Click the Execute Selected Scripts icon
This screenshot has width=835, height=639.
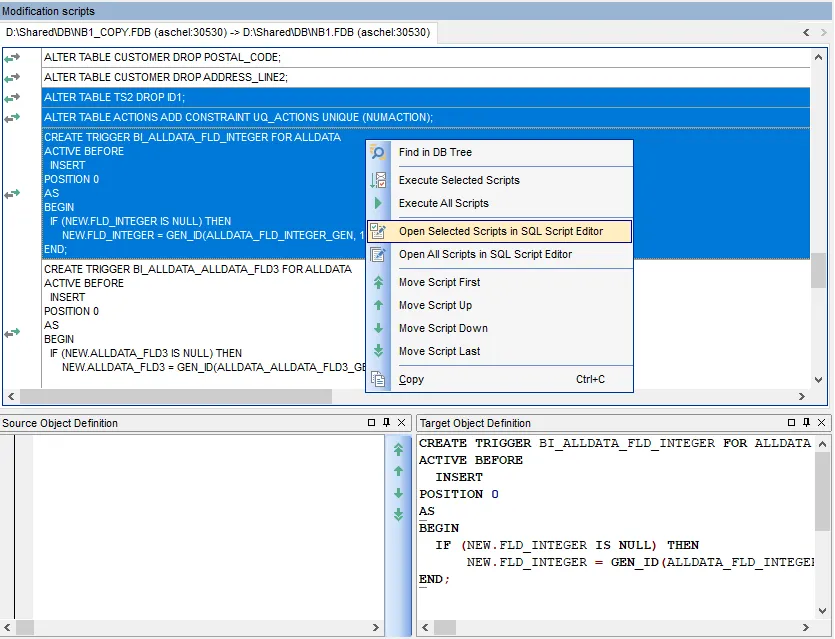(x=378, y=181)
